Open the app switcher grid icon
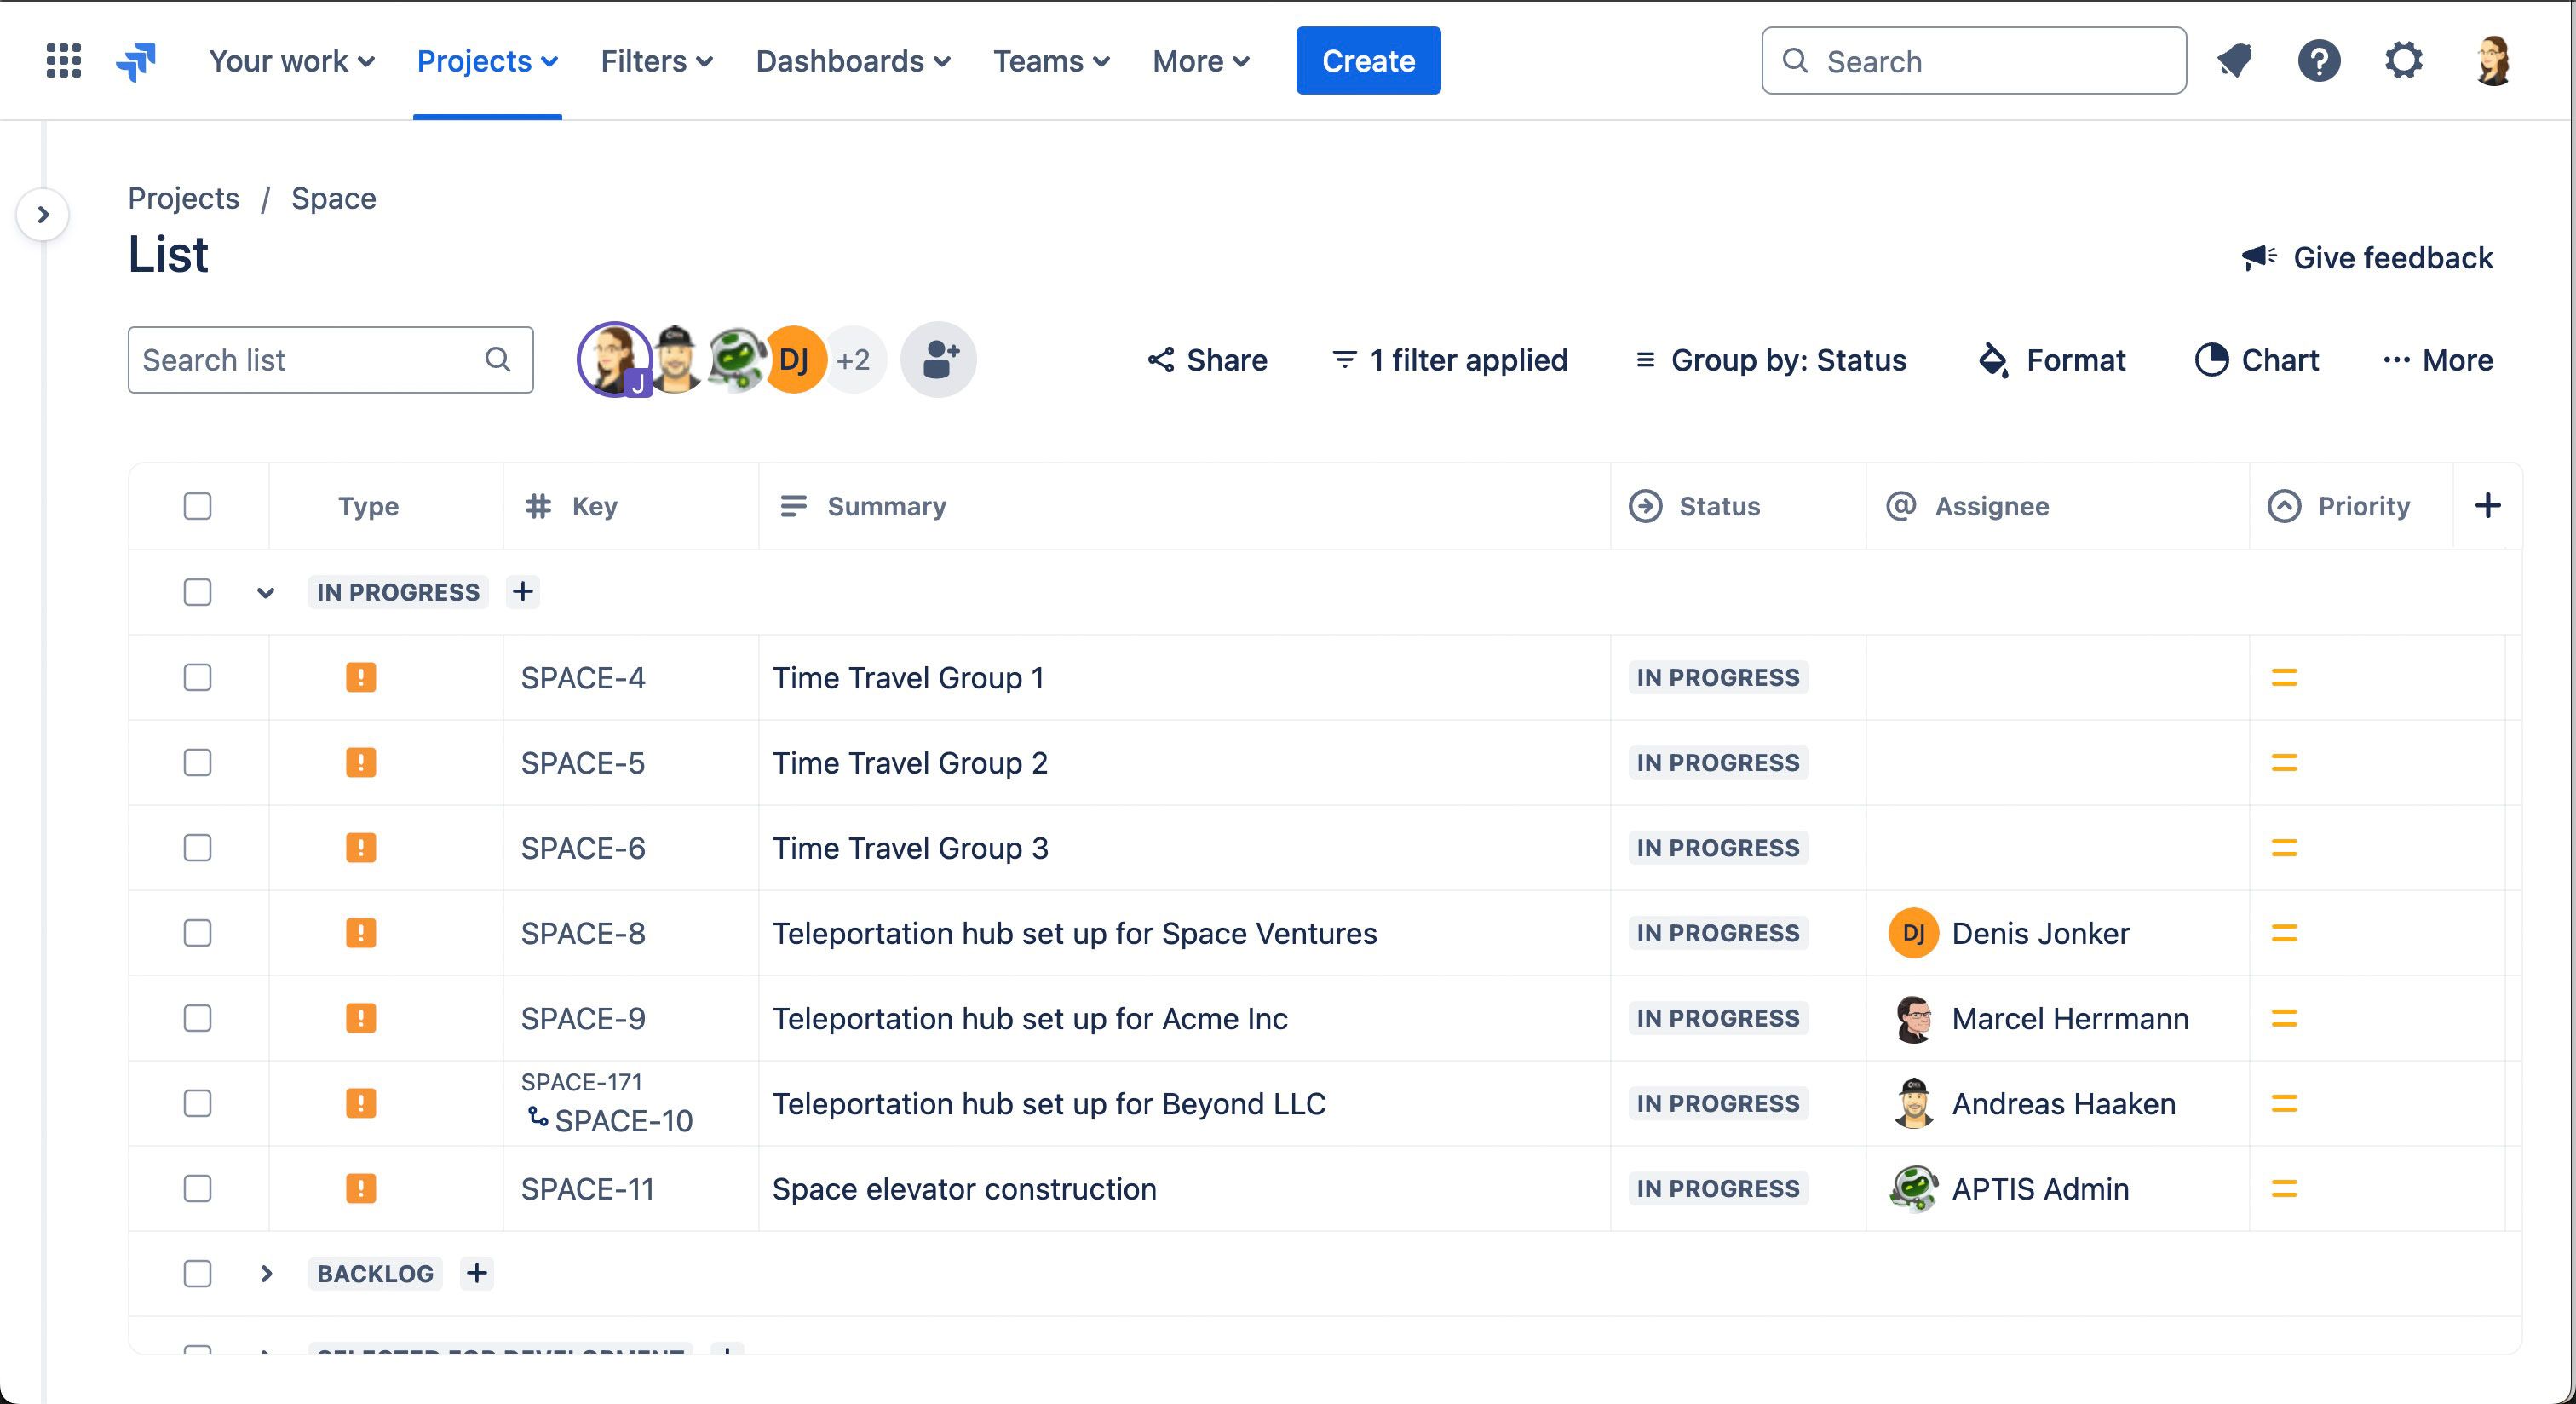 point(63,61)
